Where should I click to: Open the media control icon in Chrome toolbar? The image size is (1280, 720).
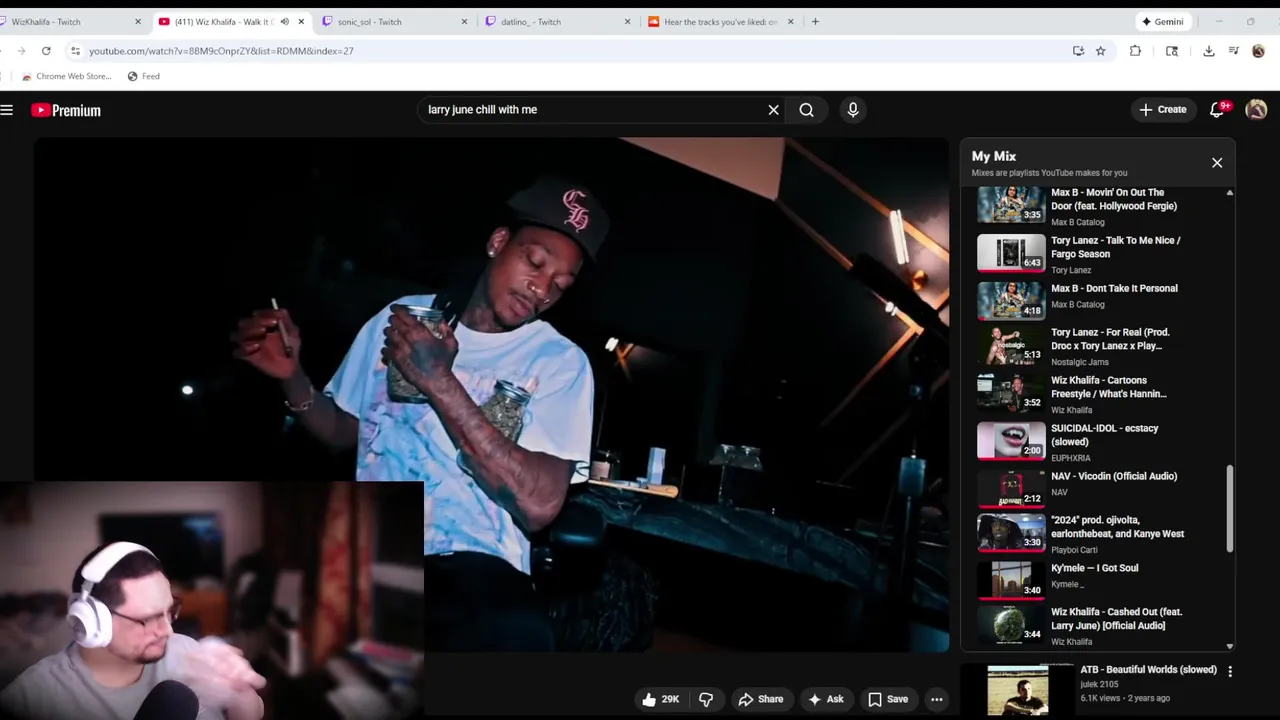pyautogui.click(x=1234, y=51)
